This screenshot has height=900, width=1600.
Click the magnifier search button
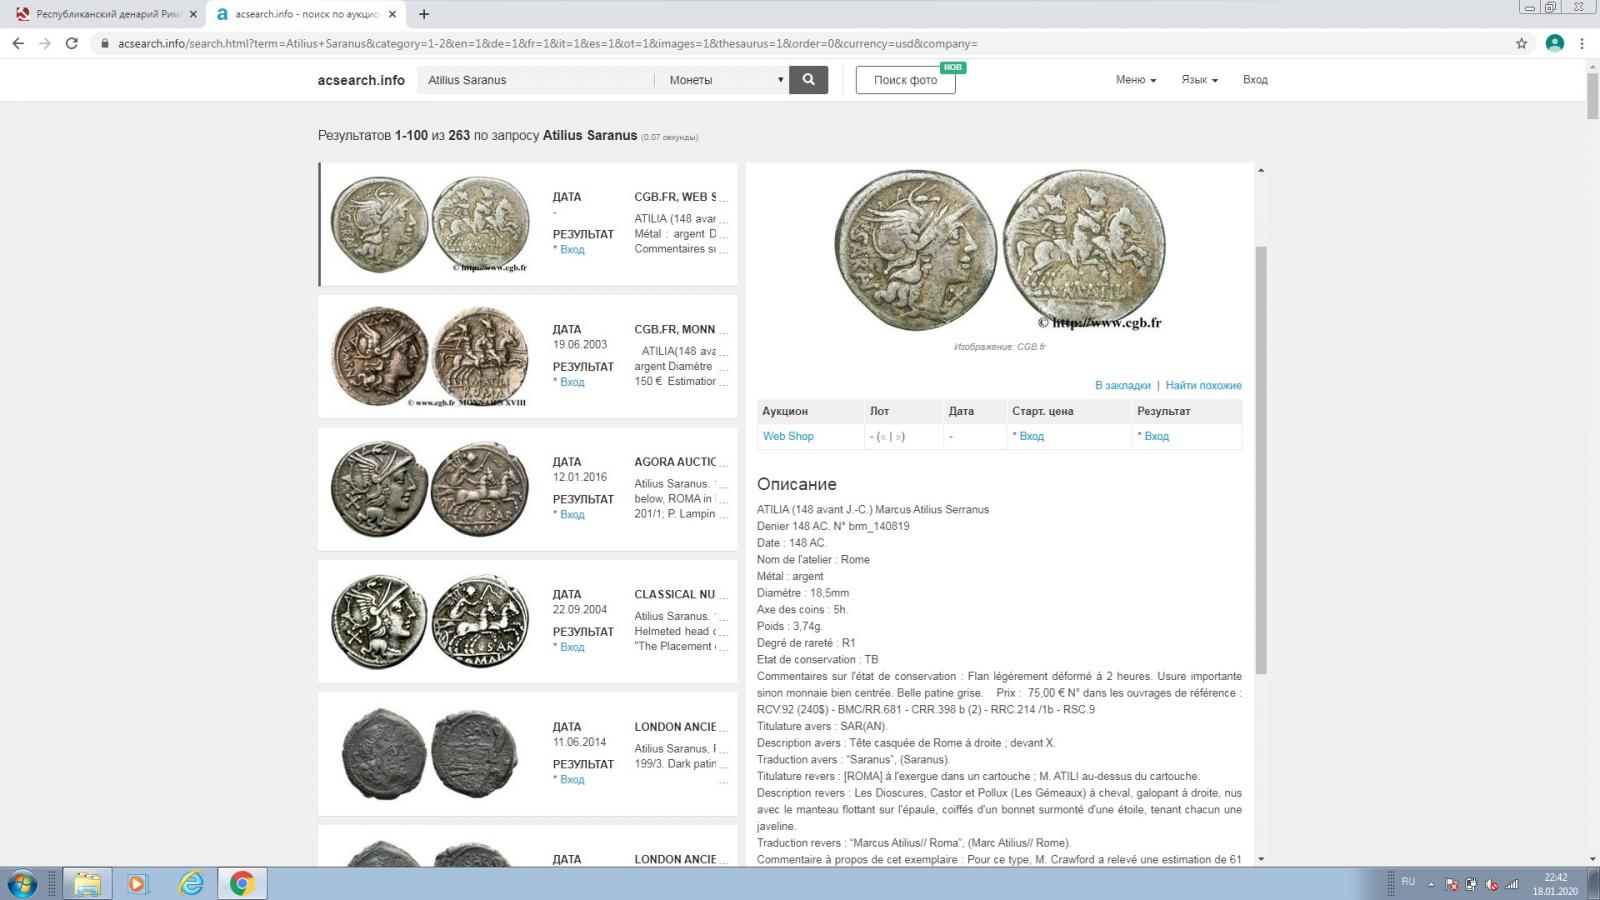808,80
